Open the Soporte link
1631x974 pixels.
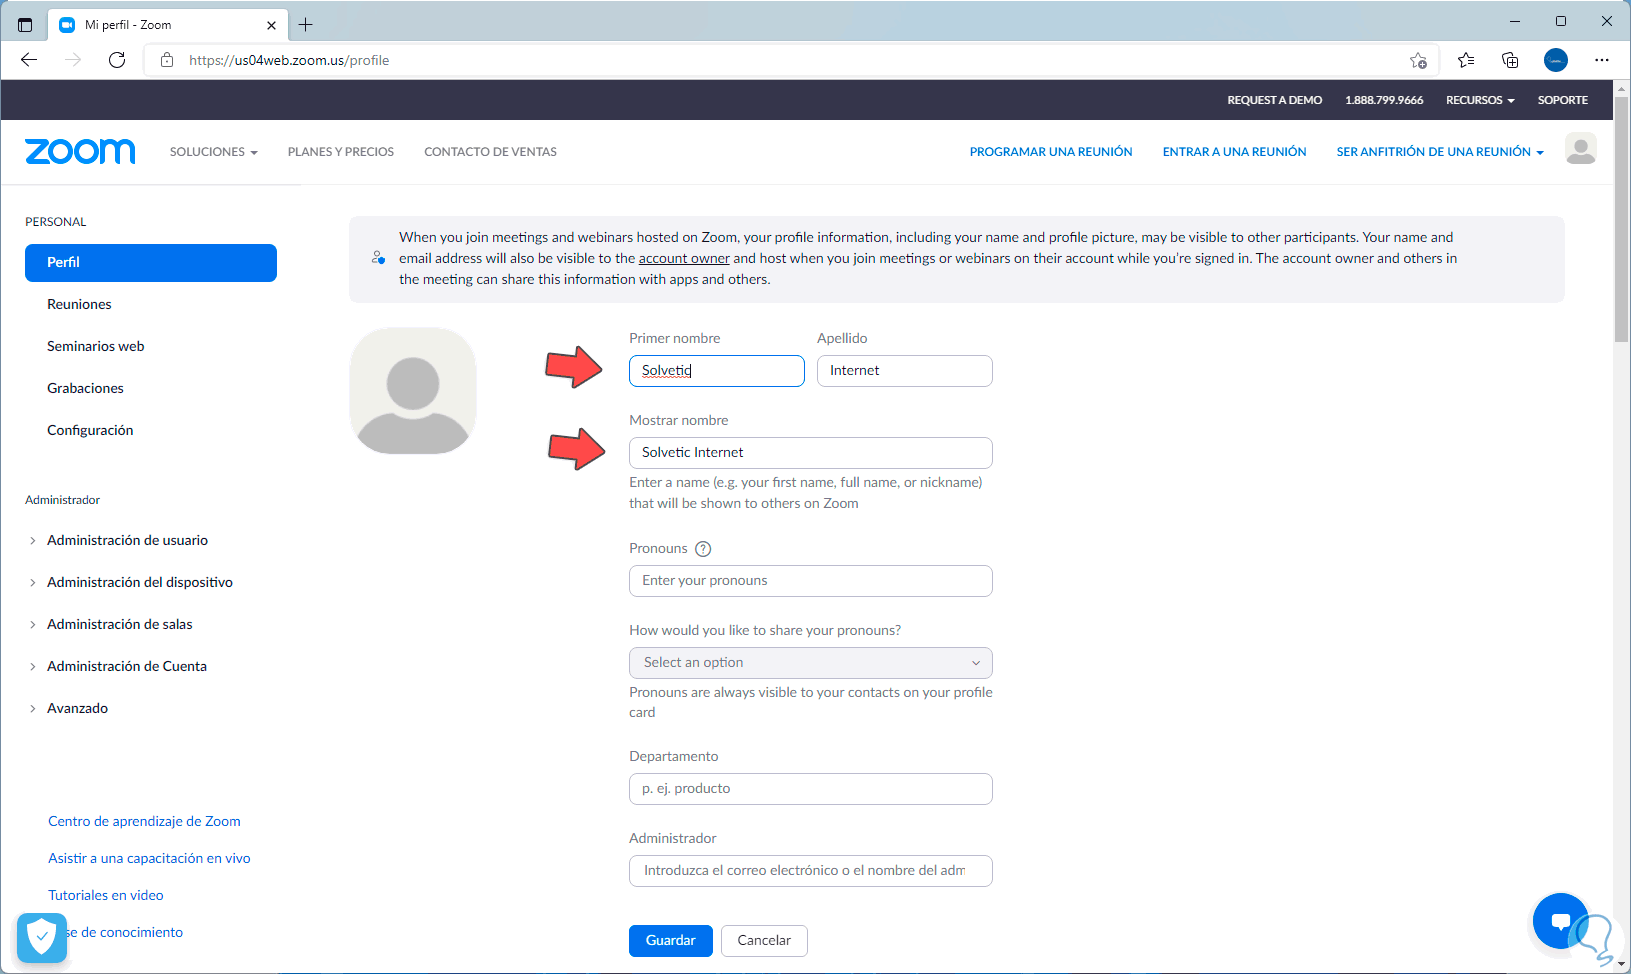(1563, 100)
